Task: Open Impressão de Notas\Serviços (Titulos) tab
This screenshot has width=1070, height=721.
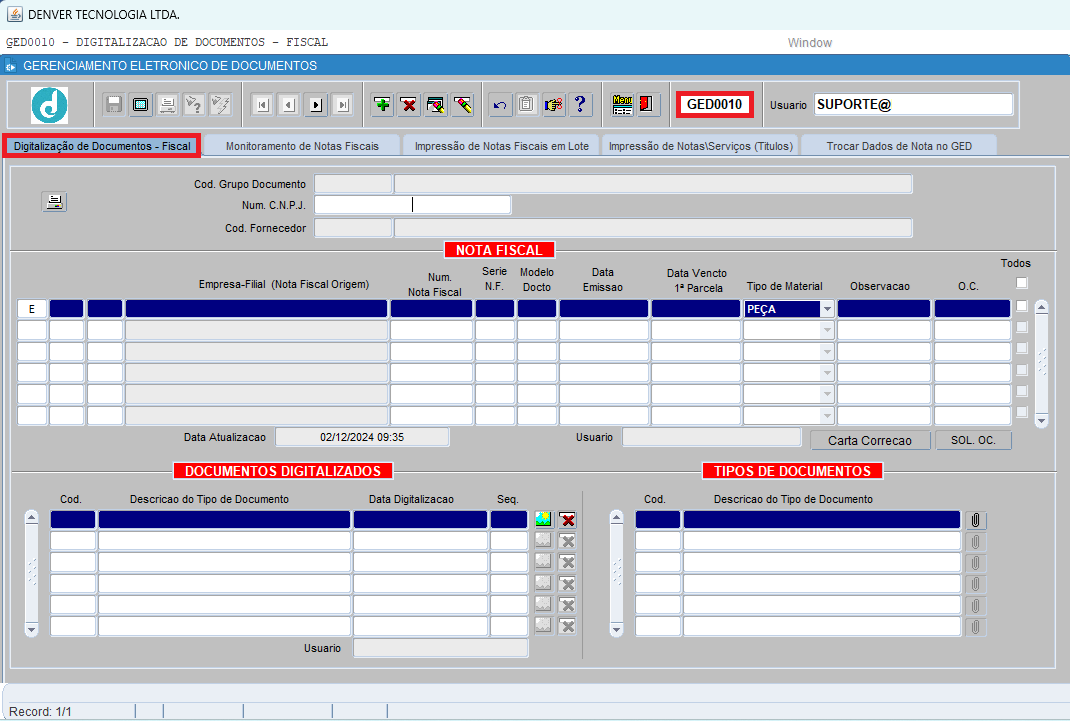Action: (x=701, y=146)
